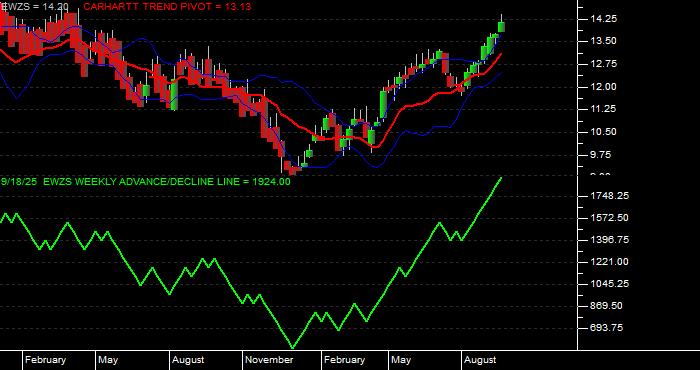The image size is (700, 370).
Task: Click the first February label on time axis
Action: (x=46, y=360)
